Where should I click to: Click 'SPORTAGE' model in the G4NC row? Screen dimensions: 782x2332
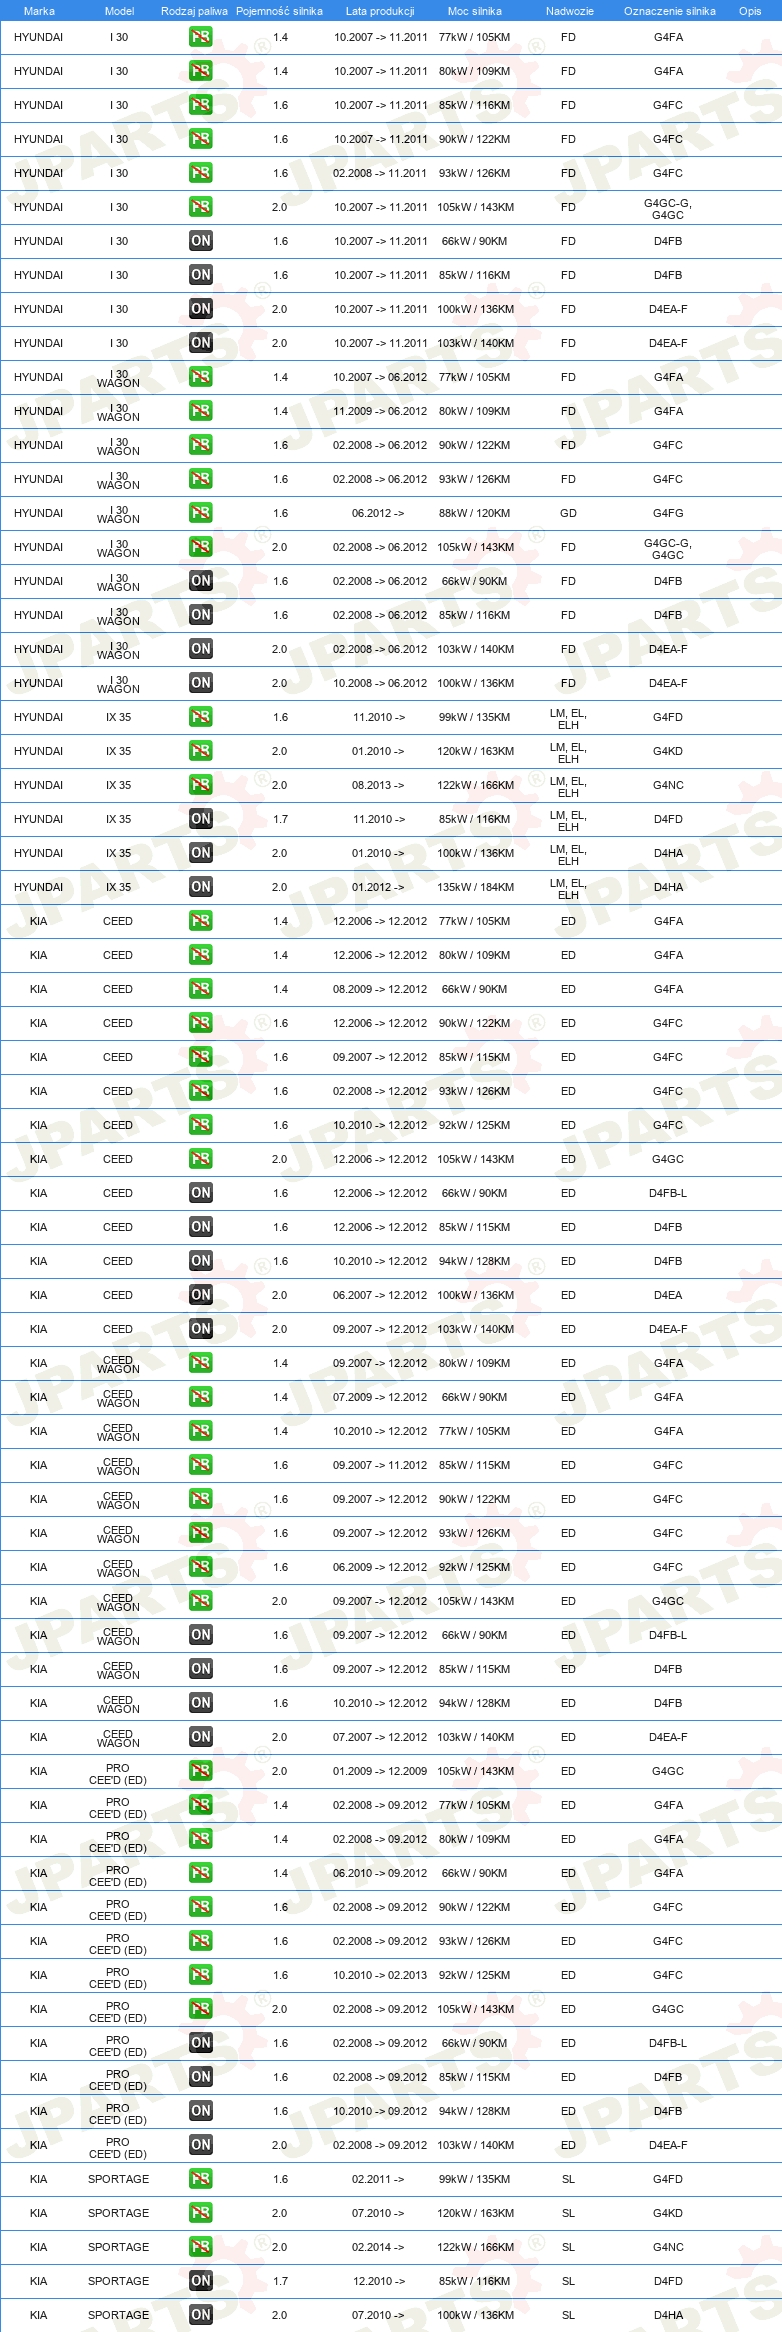[x=118, y=2247]
